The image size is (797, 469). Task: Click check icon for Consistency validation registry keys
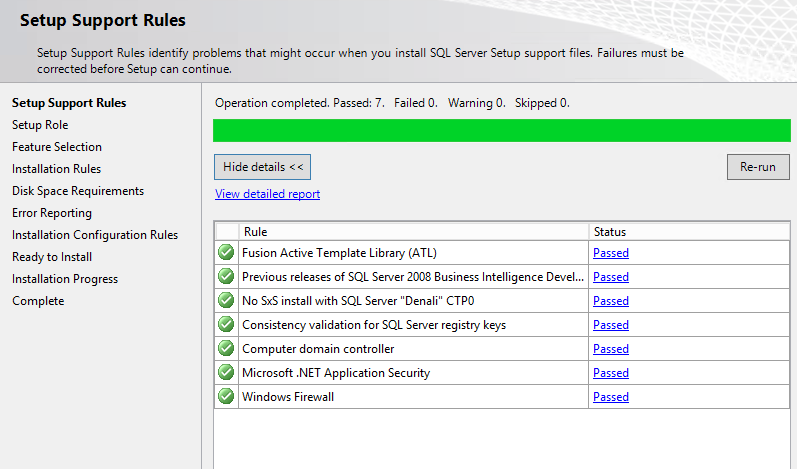coord(226,324)
